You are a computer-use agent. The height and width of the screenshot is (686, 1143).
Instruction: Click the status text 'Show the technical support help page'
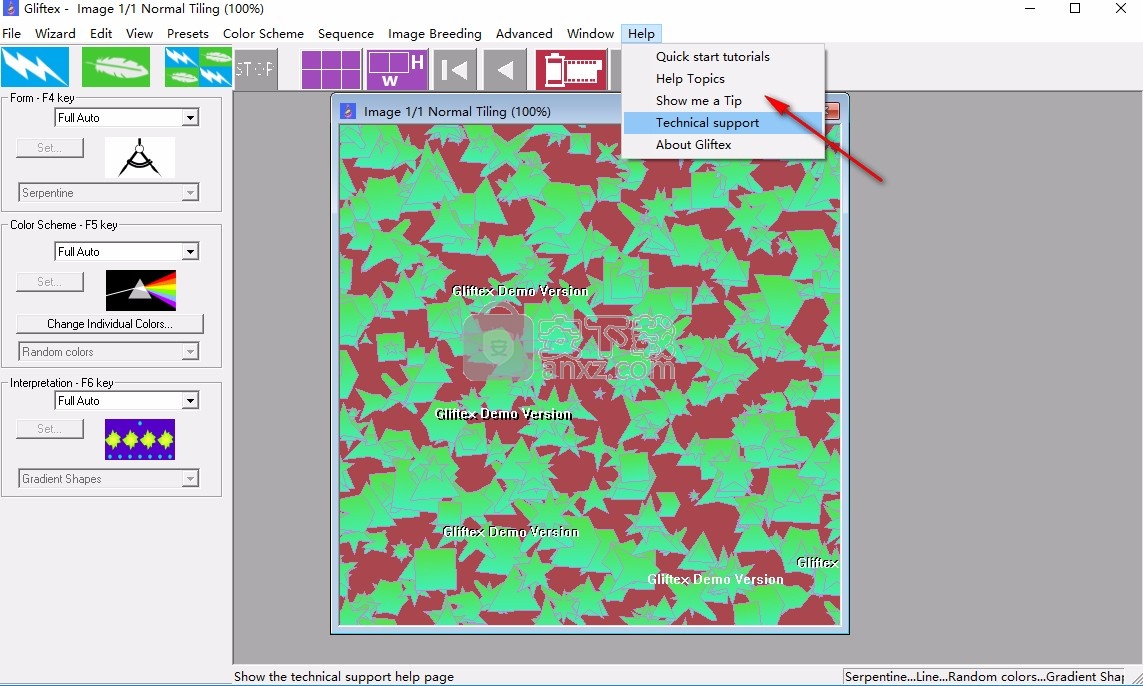click(x=344, y=677)
